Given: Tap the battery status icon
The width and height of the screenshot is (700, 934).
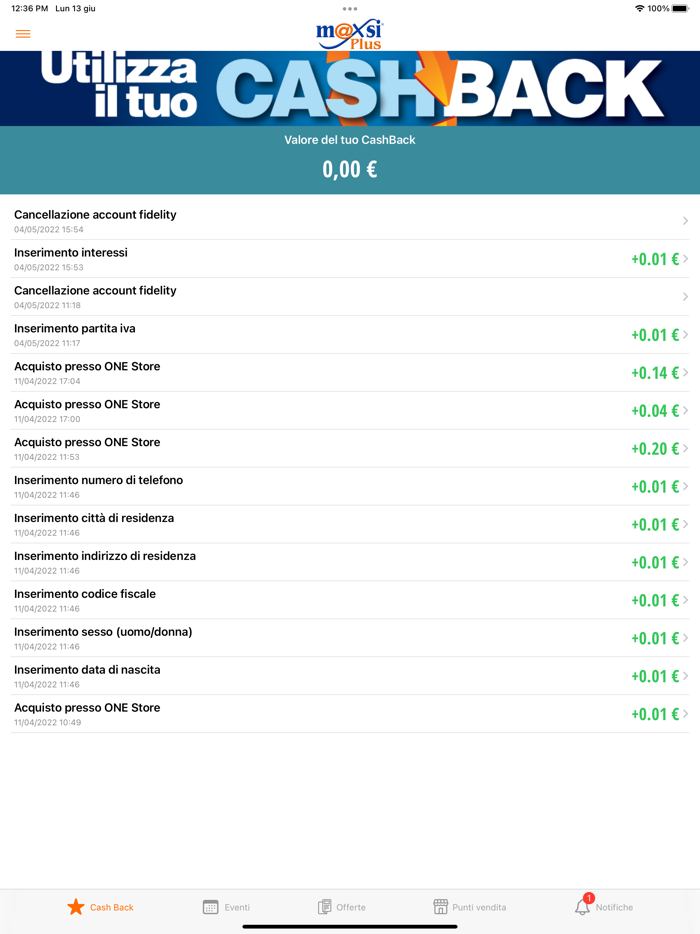Looking at the screenshot, I should 680,8.
